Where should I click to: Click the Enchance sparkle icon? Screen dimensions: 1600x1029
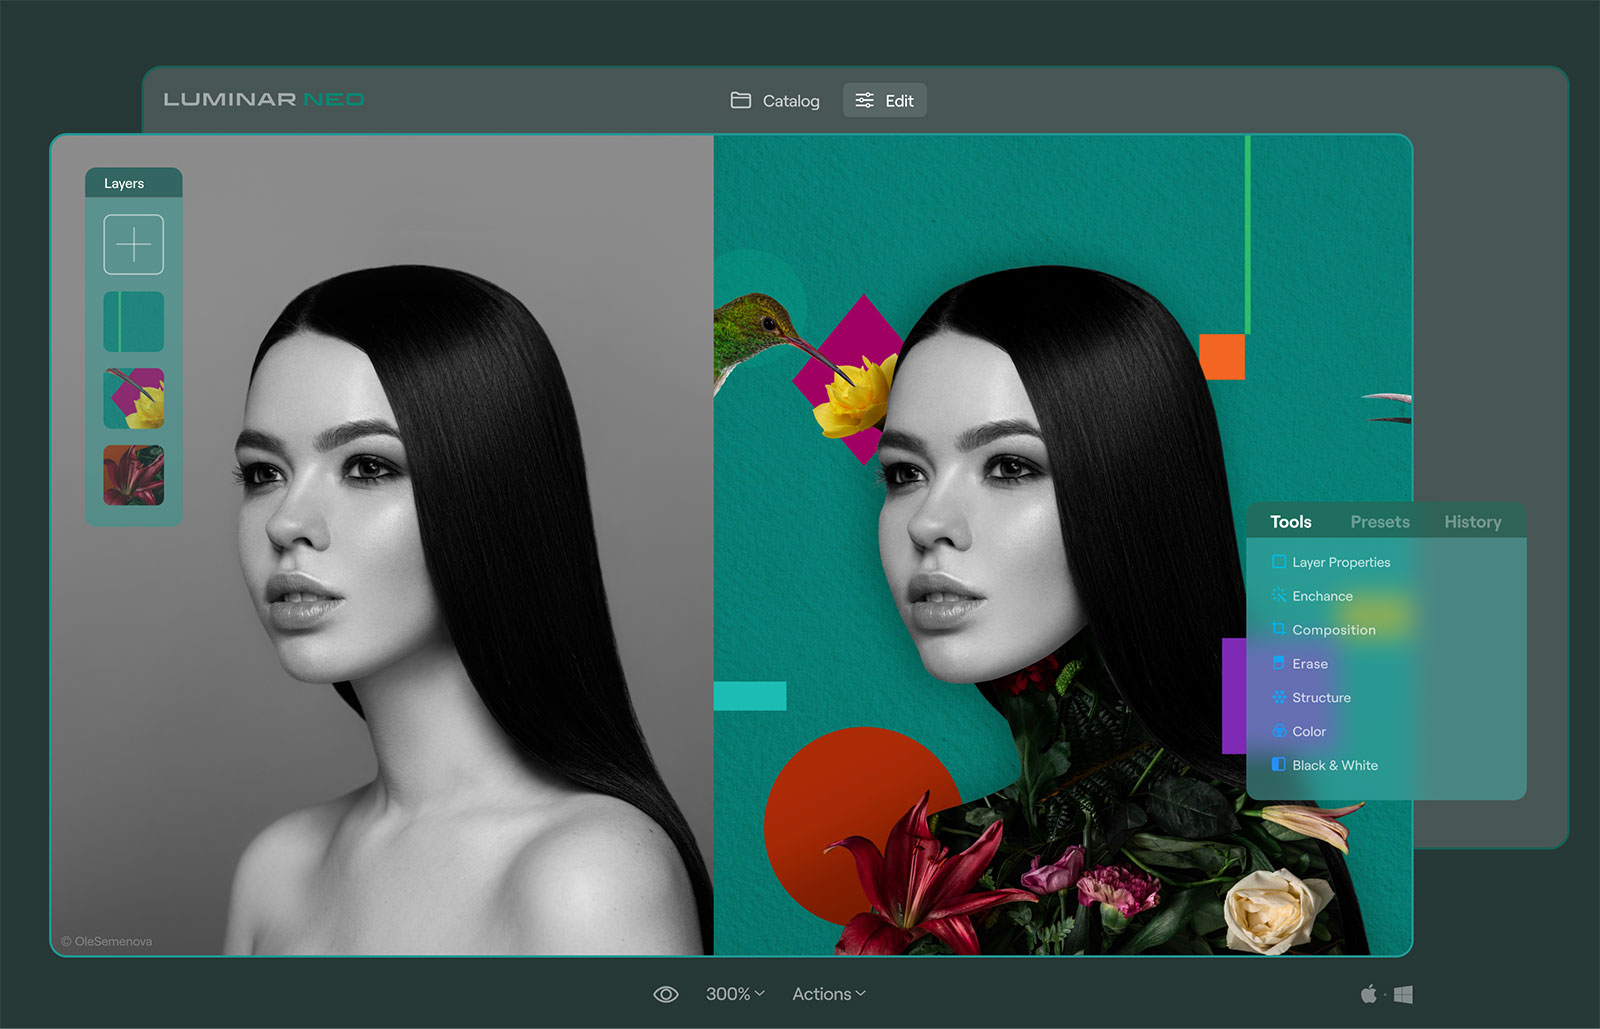pyautogui.click(x=1278, y=596)
